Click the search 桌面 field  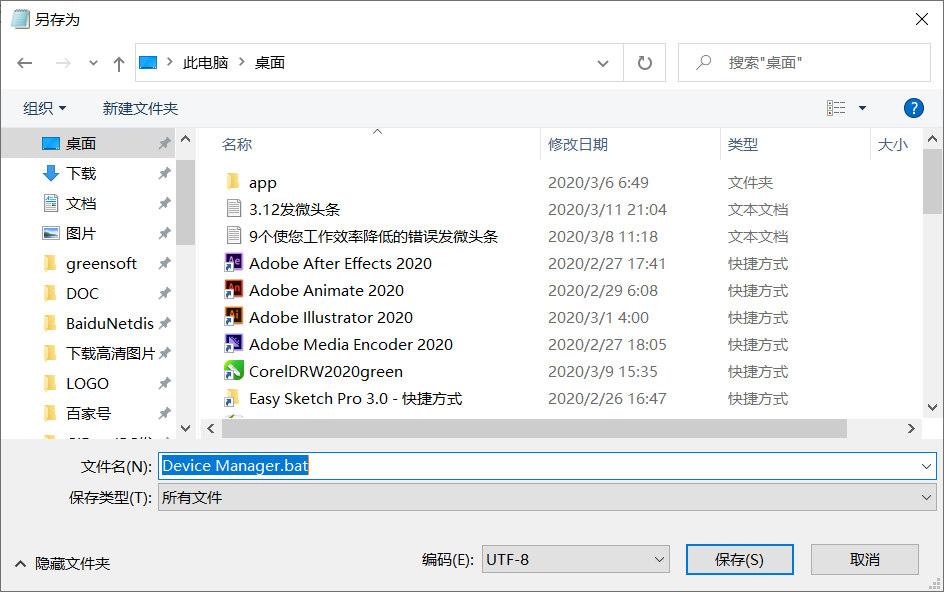(x=804, y=63)
